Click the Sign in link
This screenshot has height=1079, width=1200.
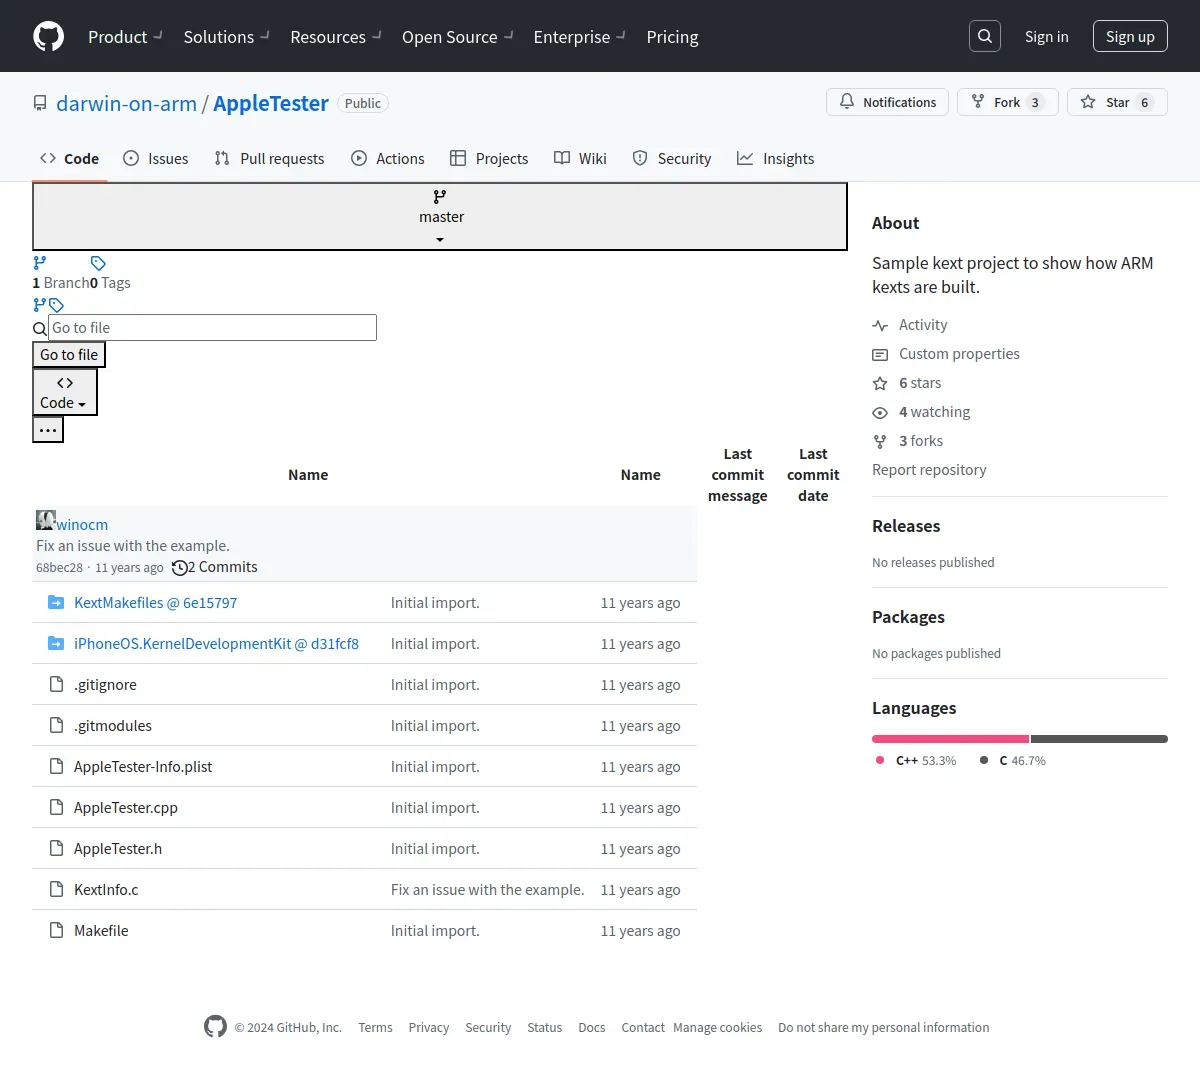[x=1046, y=37]
